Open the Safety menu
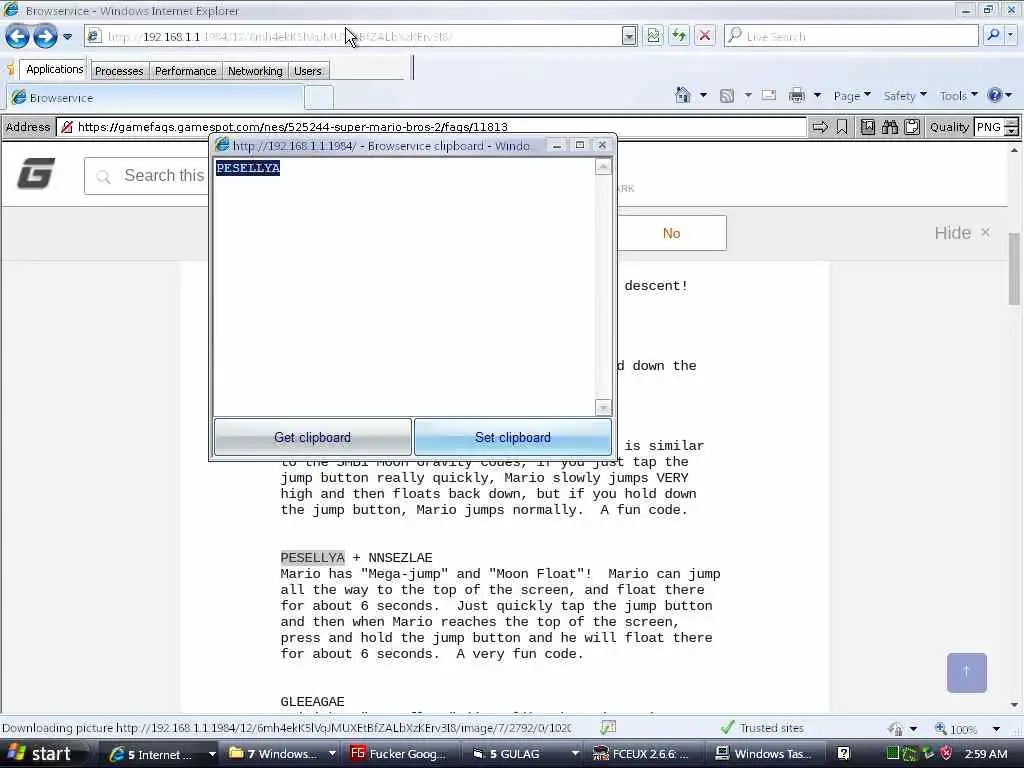Viewport: 1024px width, 768px height. [904, 96]
